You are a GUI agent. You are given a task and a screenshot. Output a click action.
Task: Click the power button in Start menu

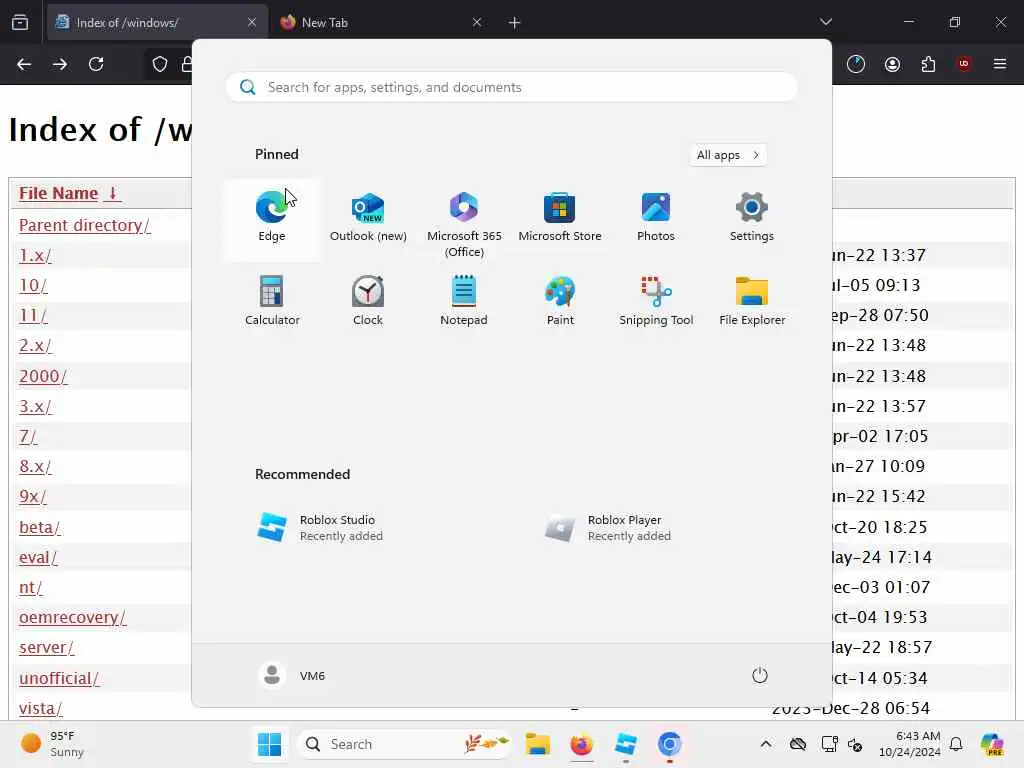(x=760, y=675)
